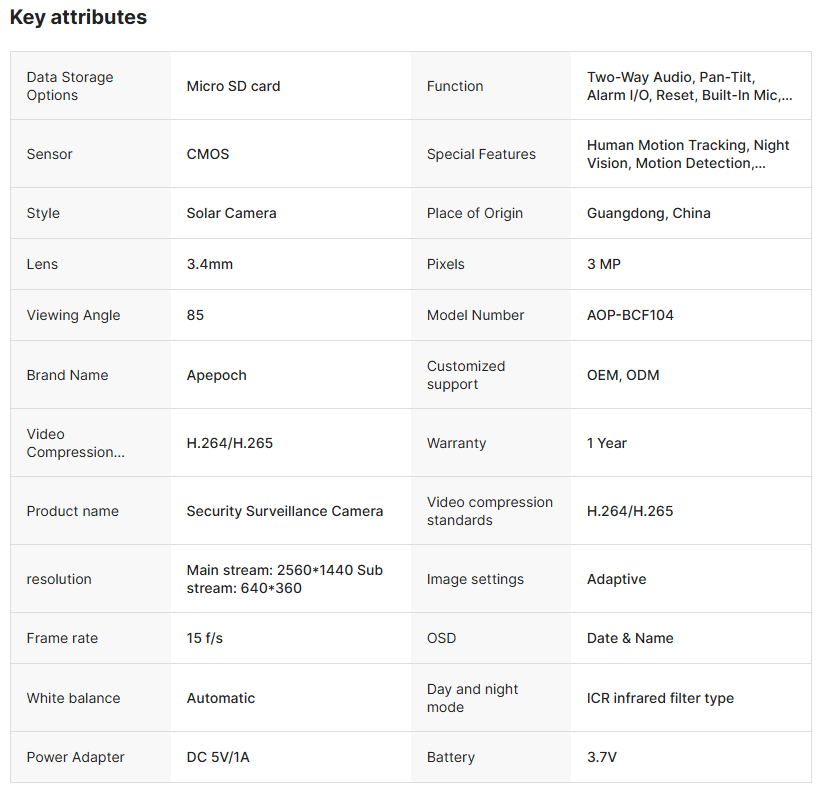Click the "DC 5V/1A" power adapter value
Screen dimensions: 818x791
tap(218, 757)
